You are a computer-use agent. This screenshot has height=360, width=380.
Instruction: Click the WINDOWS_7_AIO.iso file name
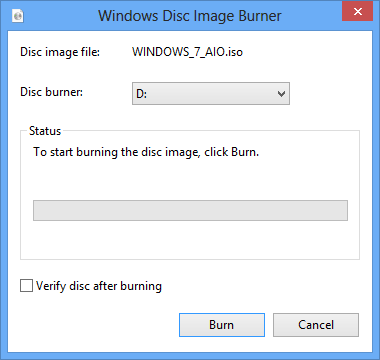[x=187, y=52]
